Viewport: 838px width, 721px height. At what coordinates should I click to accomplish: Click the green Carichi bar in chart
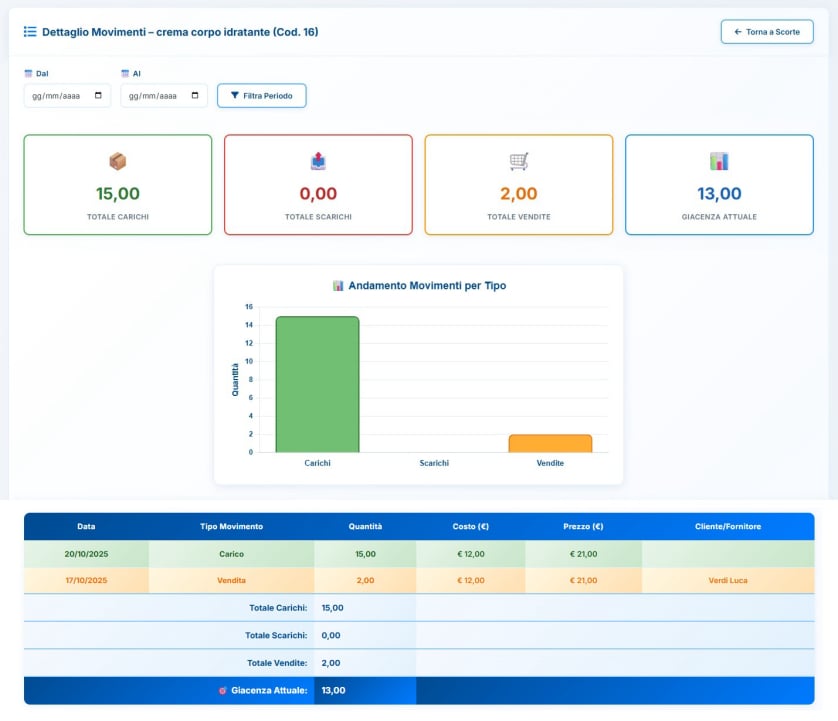click(317, 385)
